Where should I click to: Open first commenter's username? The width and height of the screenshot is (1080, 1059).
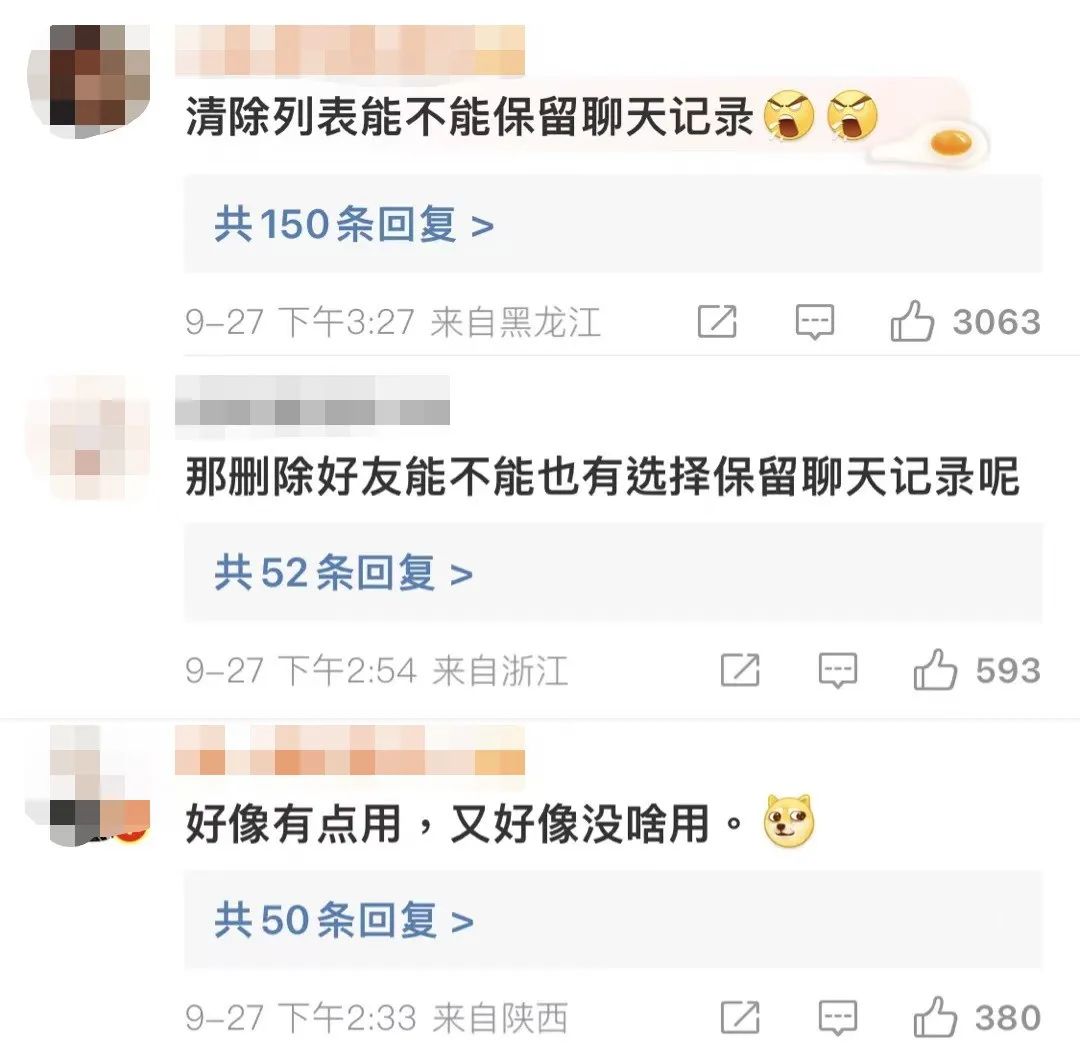point(350,50)
